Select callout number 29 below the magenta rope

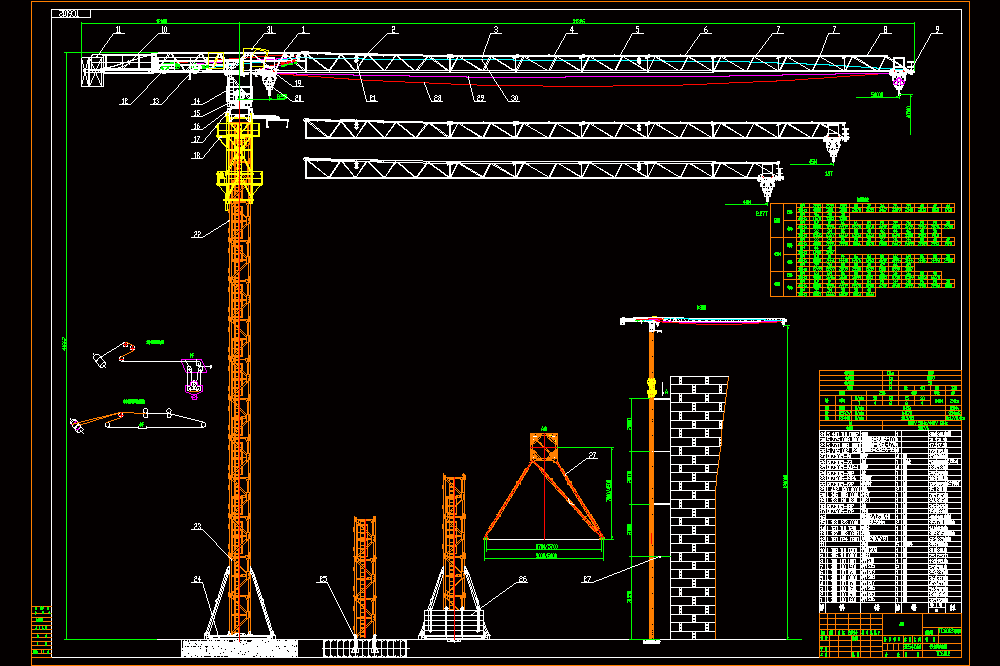480,98
